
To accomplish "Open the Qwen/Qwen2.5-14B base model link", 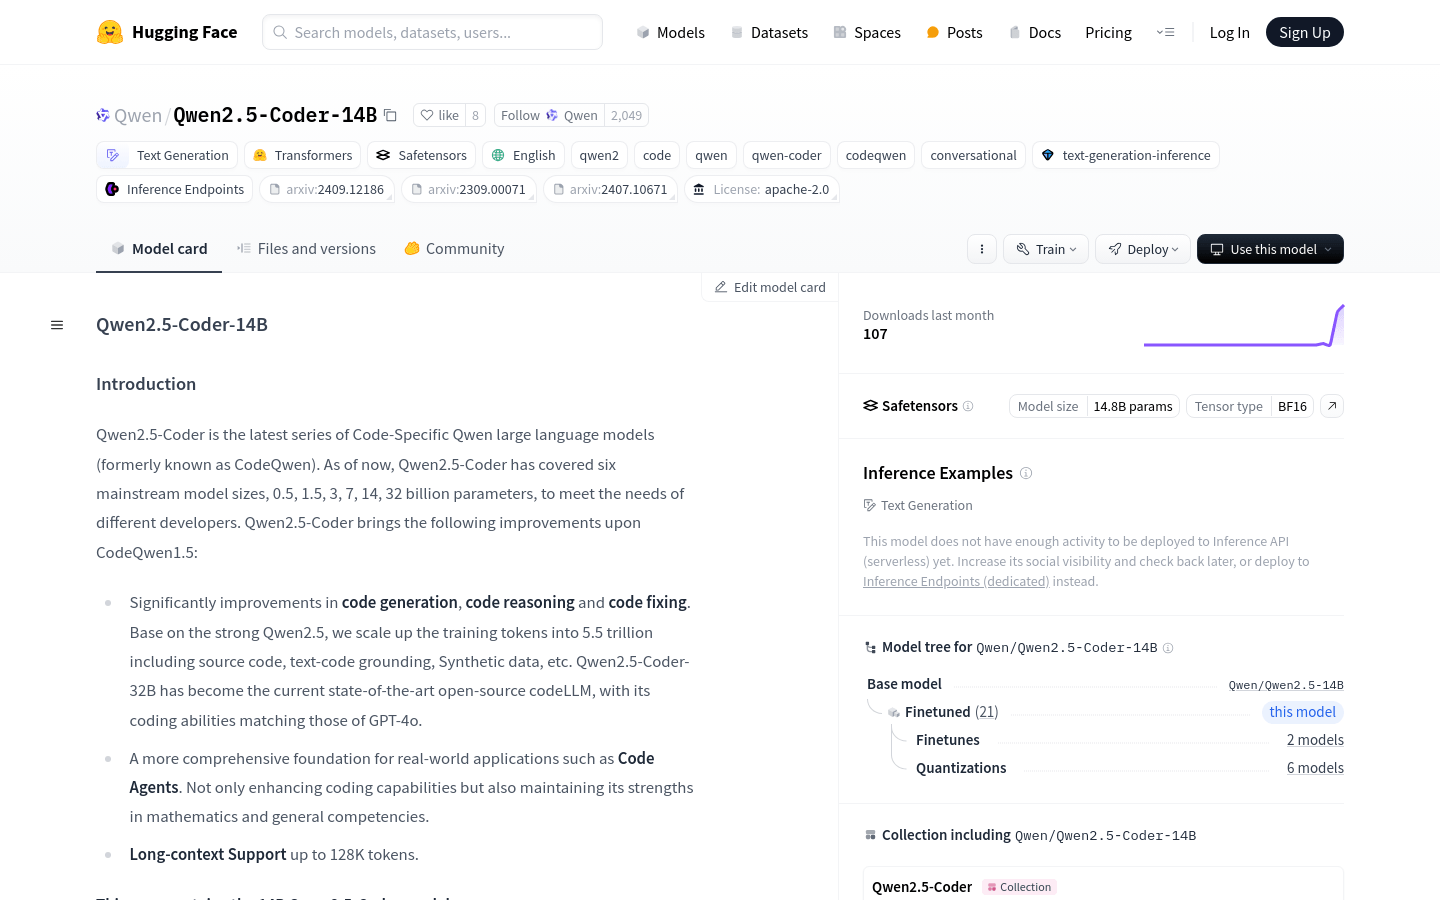I will coord(1286,685).
